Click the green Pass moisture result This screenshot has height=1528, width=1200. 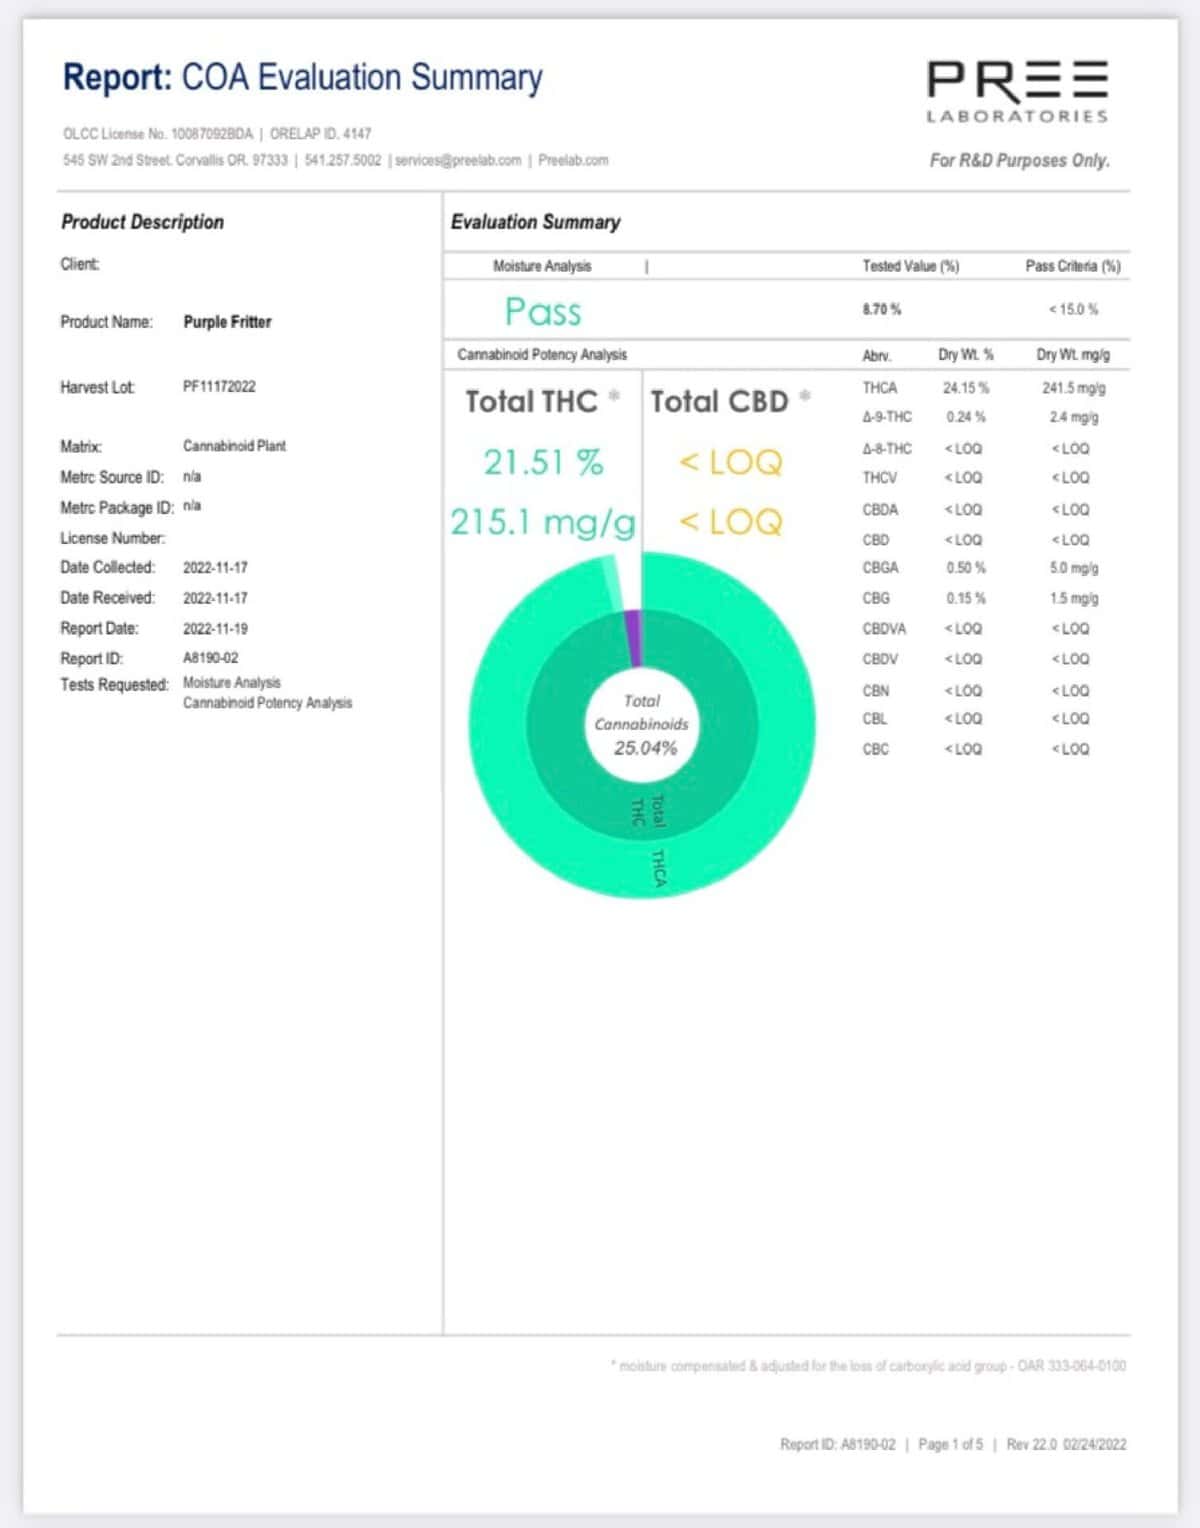point(542,312)
